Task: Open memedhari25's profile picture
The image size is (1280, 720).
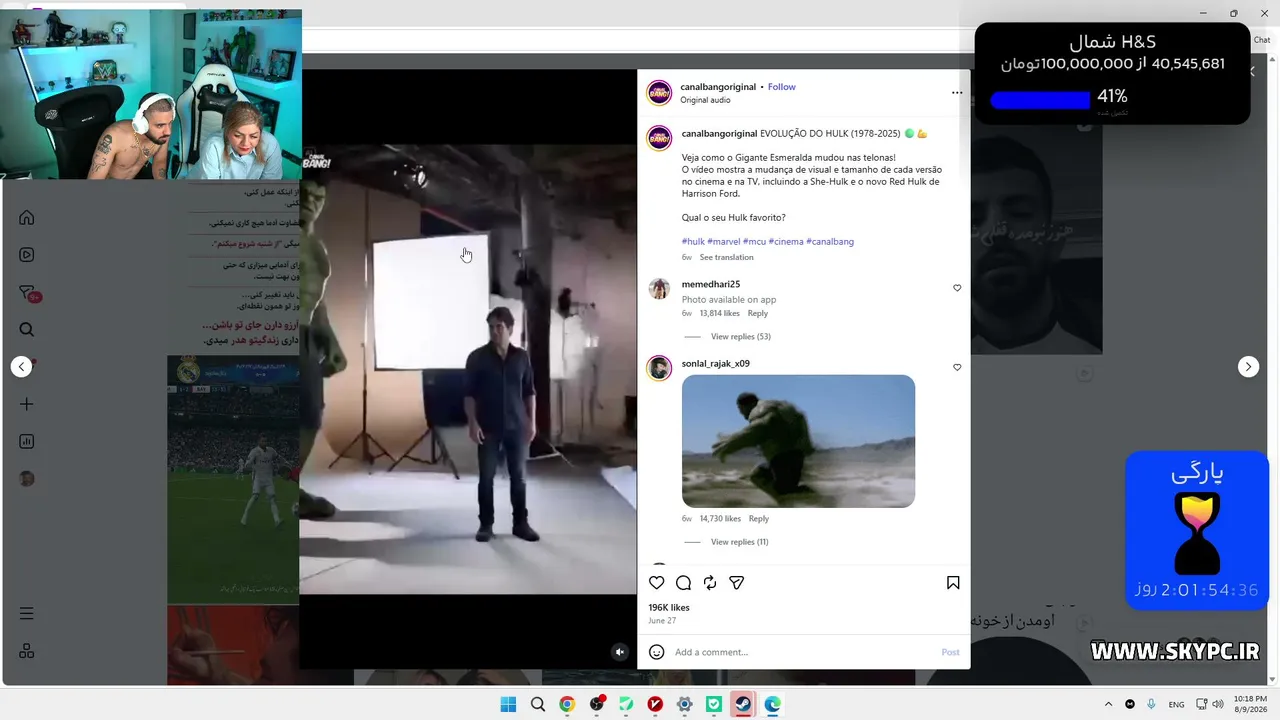Action: click(x=659, y=289)
